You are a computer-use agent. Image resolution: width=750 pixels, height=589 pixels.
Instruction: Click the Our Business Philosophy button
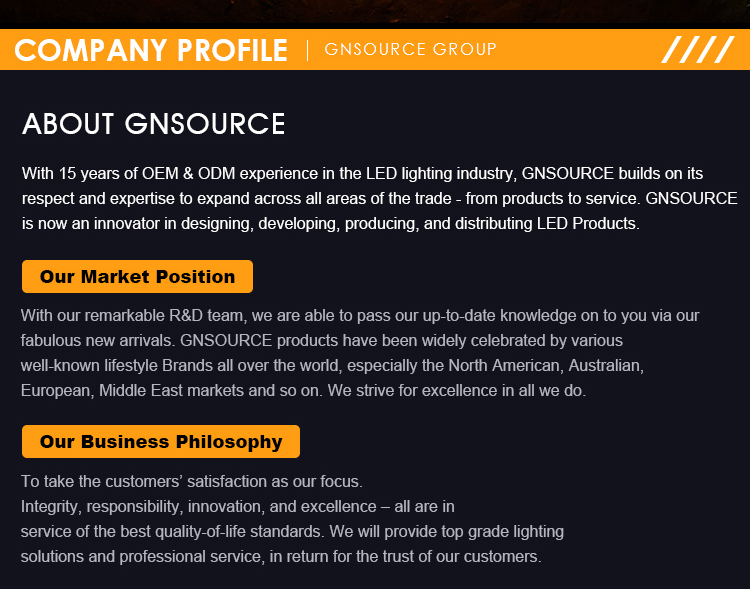tap(161, 442)
